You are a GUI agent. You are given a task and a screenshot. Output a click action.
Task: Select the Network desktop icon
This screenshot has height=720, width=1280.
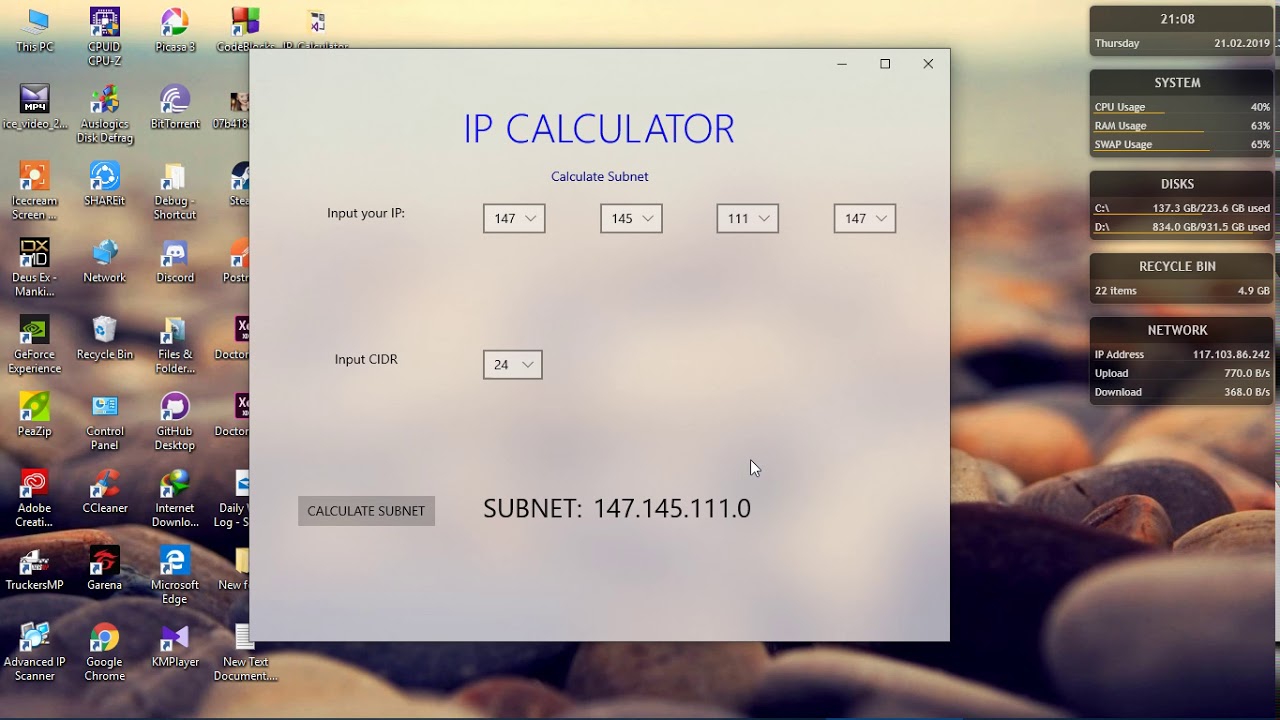[105, 261]
